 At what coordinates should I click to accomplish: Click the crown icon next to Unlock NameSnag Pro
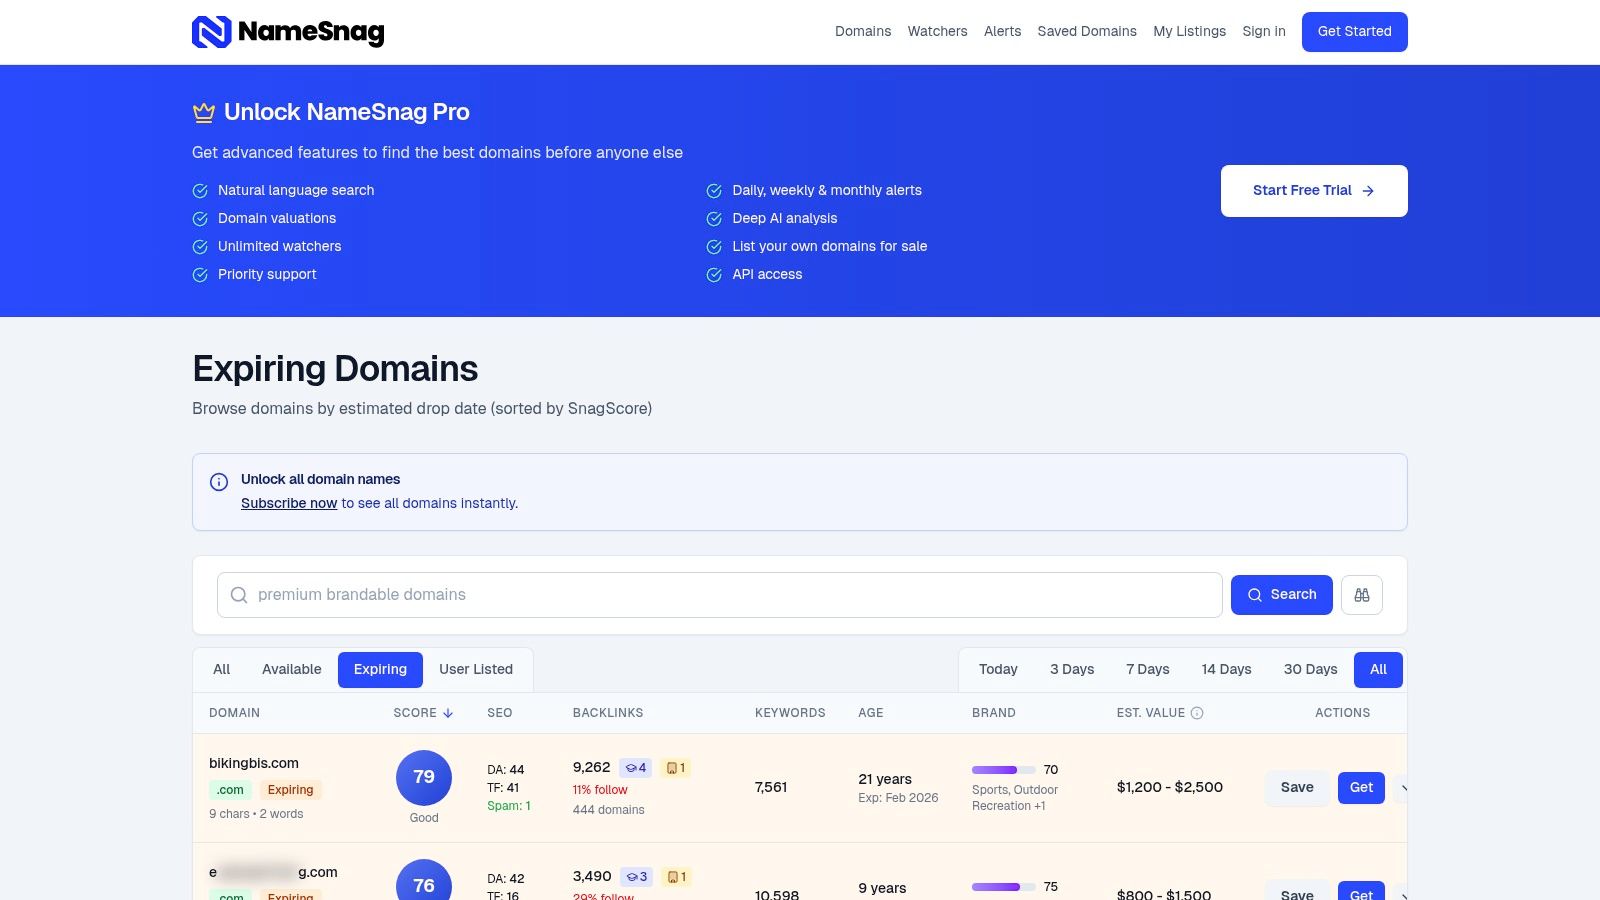point(203,111)
